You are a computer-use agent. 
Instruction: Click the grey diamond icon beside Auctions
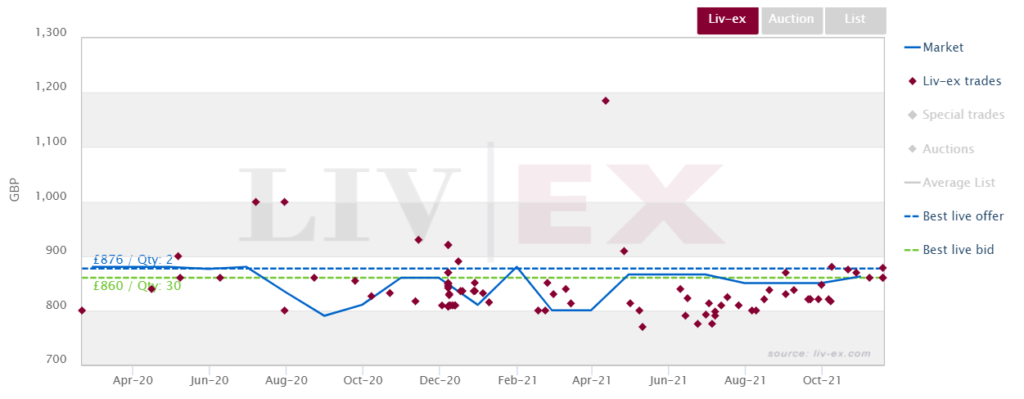[x=912, y=149]
